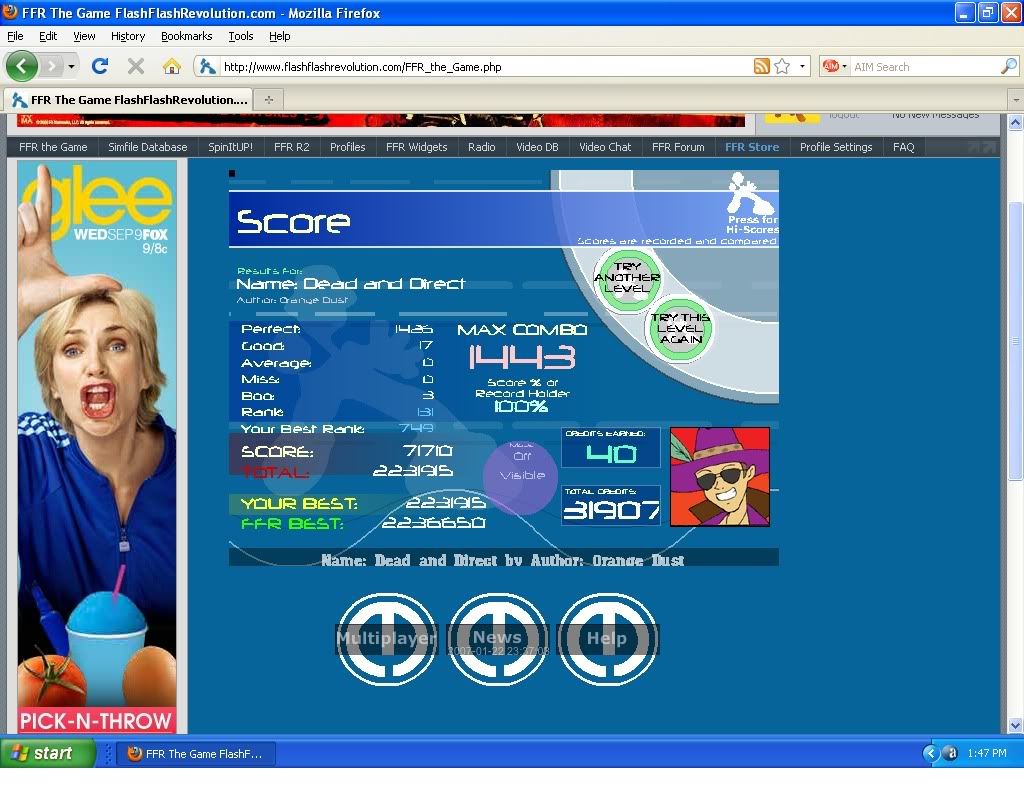This screenshot has width=1024, height=800.
Task: Open the AIM search engine dropdown
Action: (834, 67)
